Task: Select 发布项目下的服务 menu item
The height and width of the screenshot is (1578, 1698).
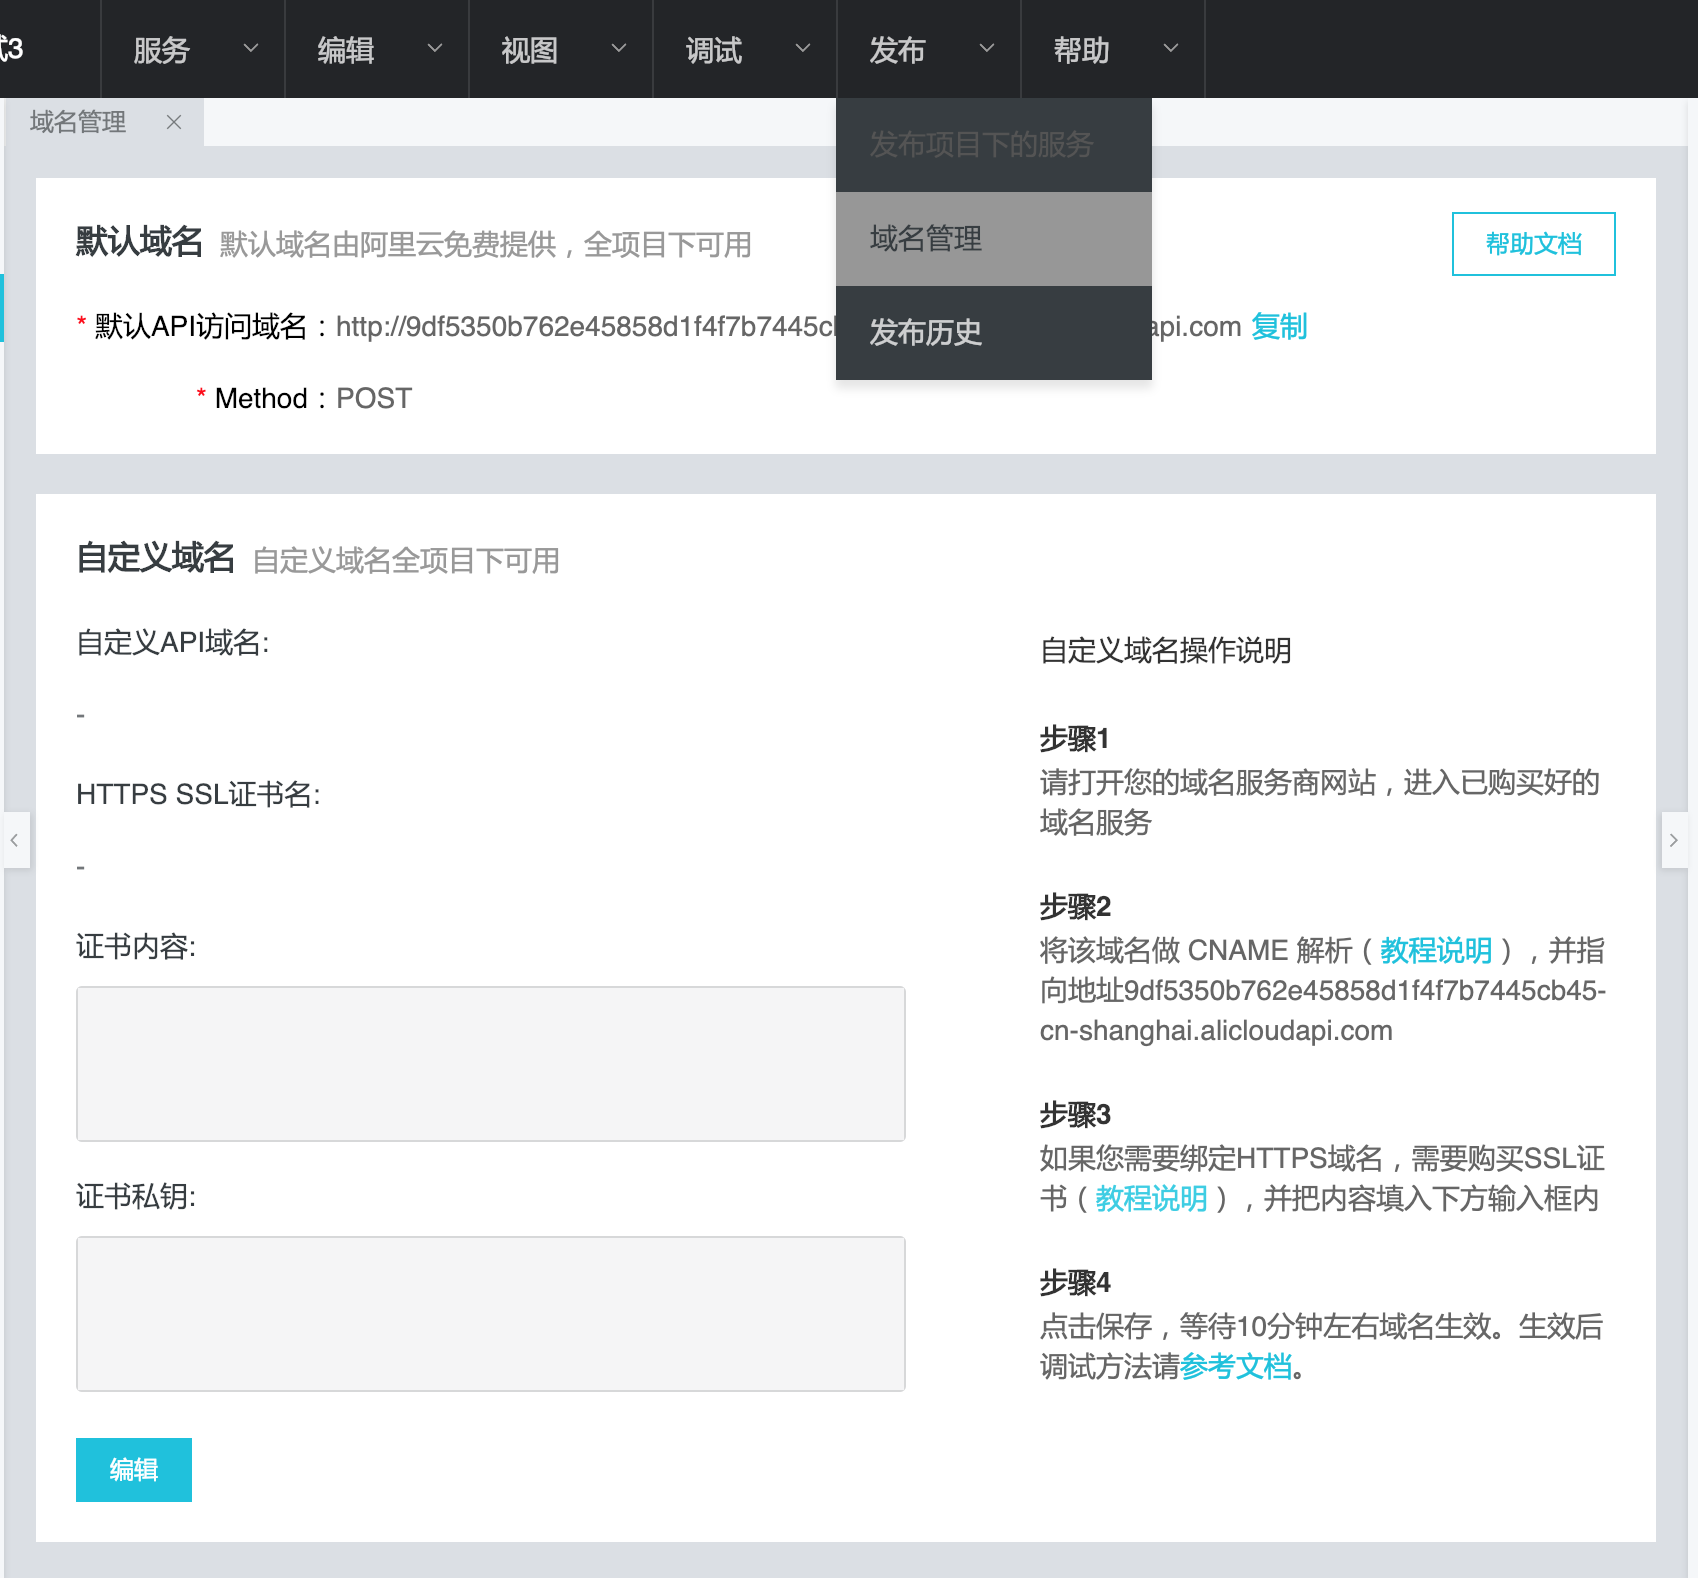Action: tap(981, 145)
